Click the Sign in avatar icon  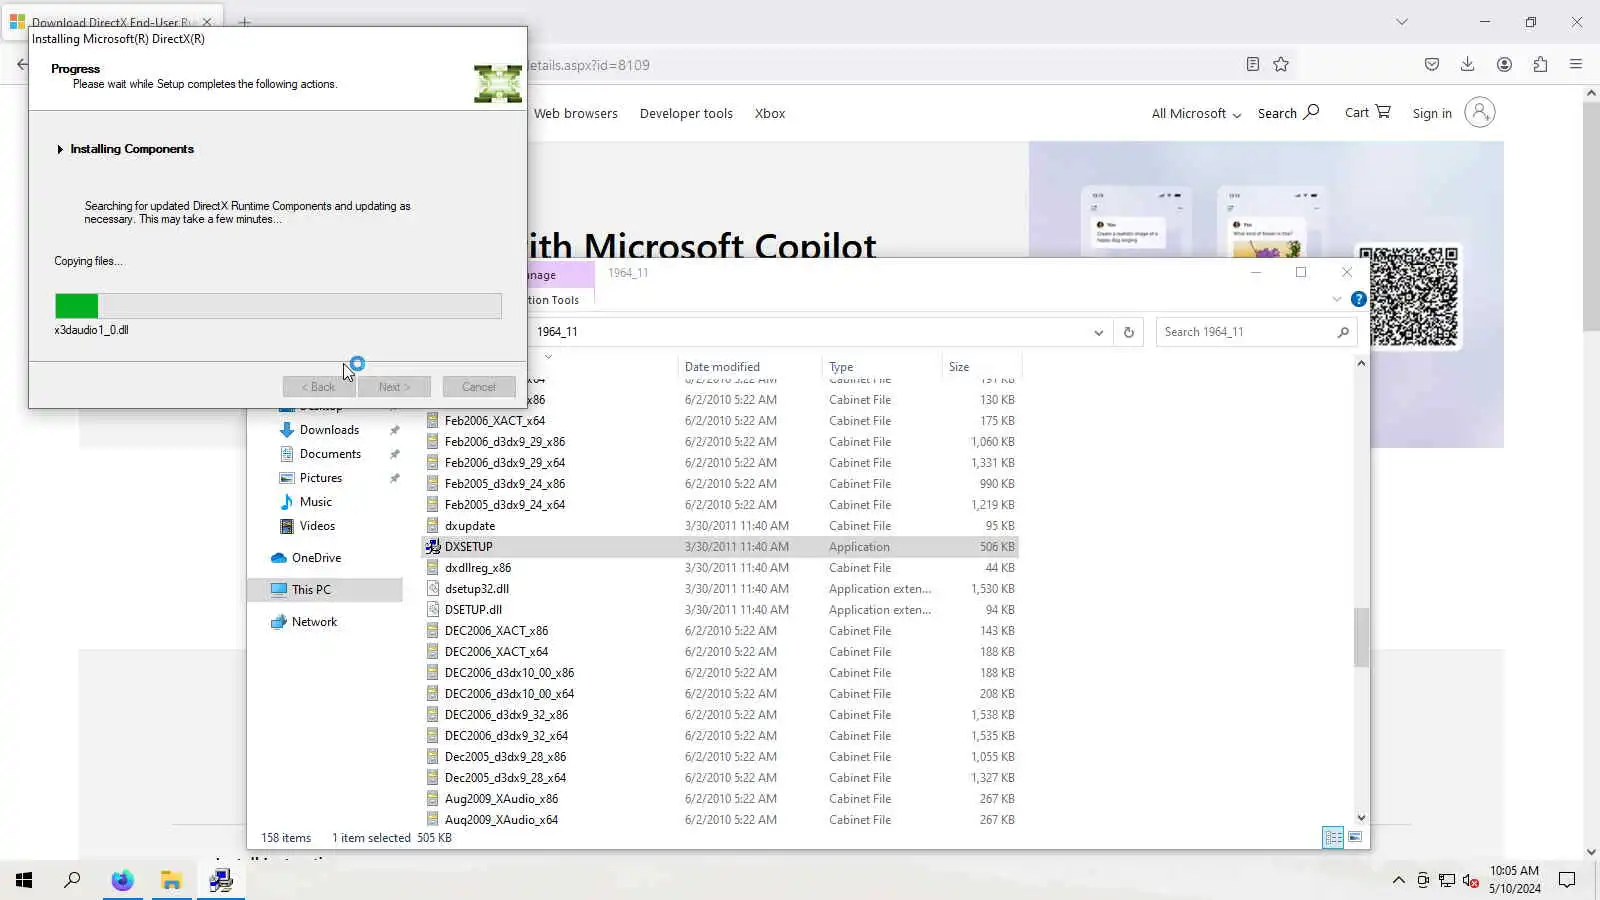click(1479, 112)
